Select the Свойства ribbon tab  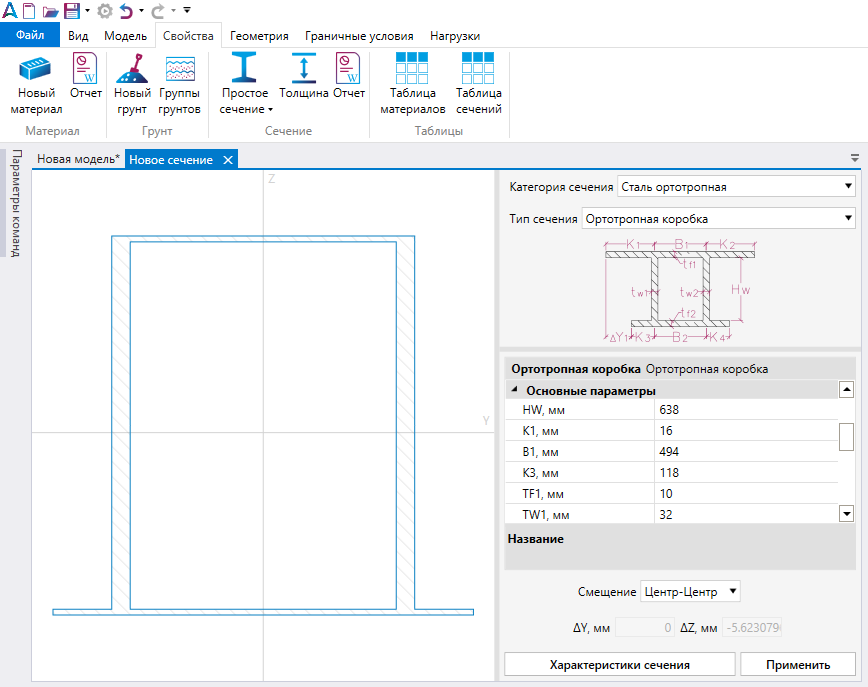[188, 36]
